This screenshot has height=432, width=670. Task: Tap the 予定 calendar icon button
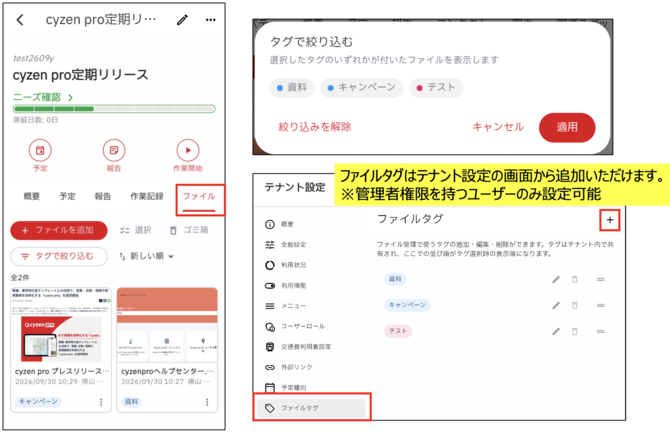[40, 150]
